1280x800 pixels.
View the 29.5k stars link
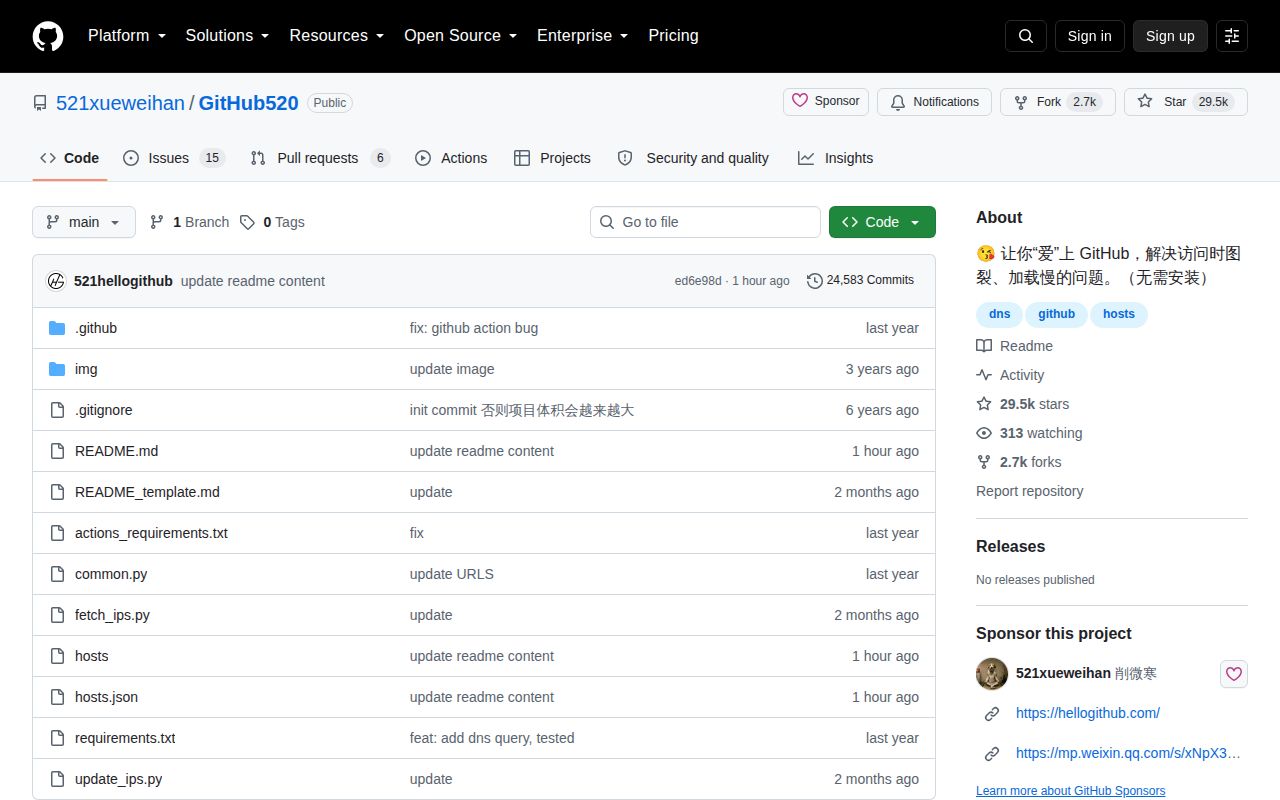(x=1023, y=404)
